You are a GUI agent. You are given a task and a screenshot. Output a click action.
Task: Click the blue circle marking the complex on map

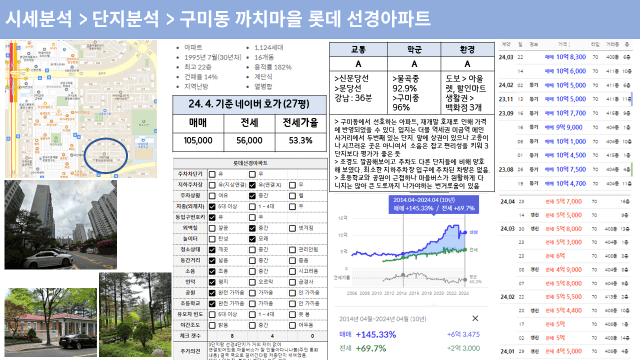[x=106, y=156]
